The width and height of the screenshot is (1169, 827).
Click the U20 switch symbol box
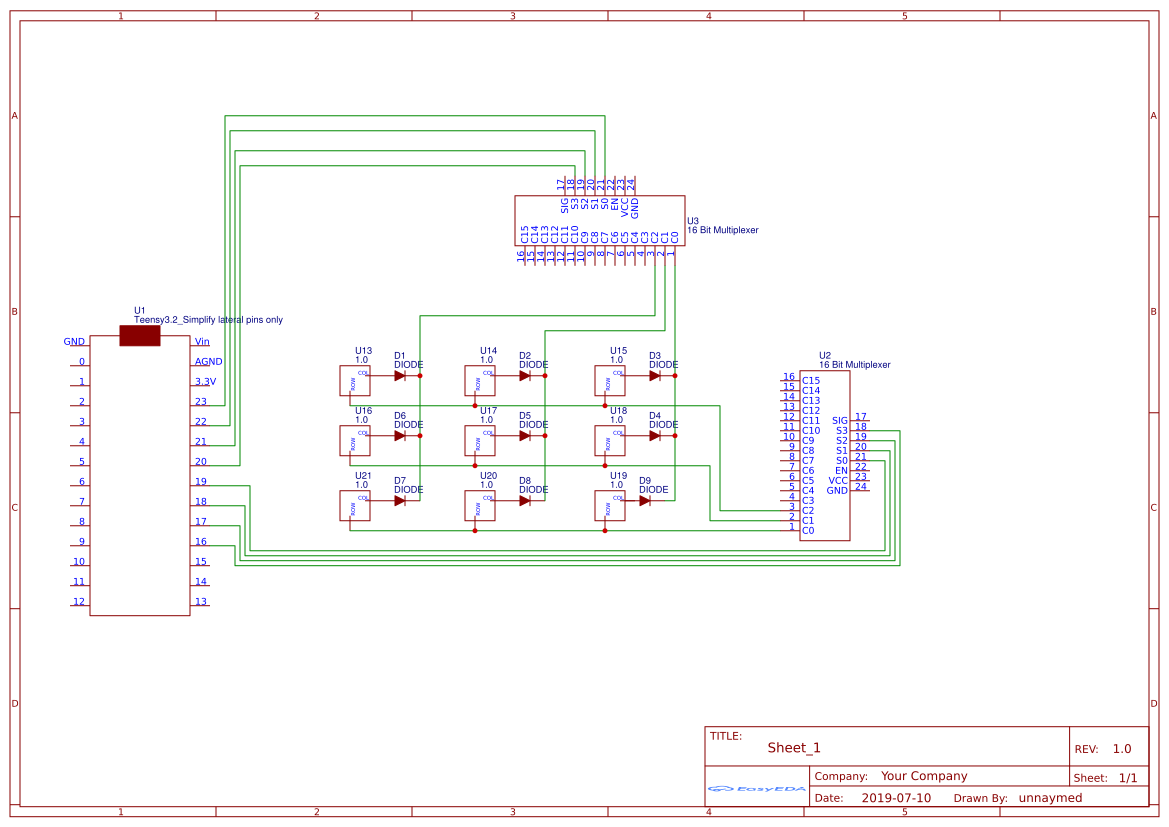coord(480,506)
